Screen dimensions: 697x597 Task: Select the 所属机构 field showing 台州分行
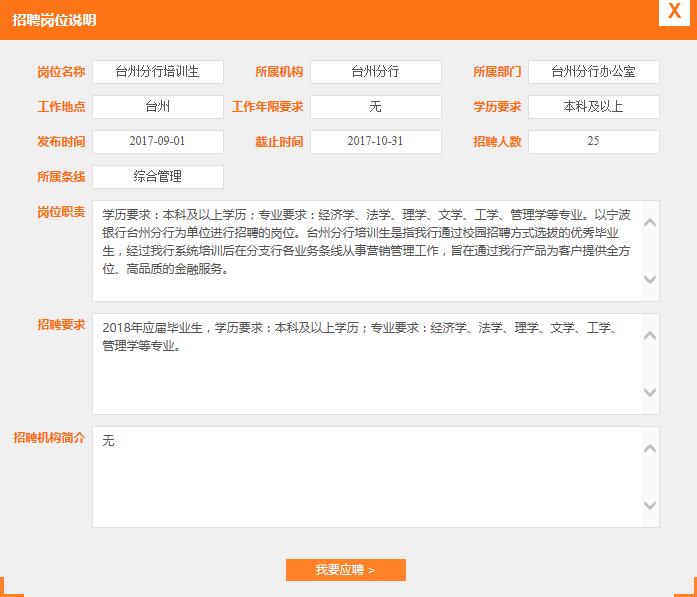pyautogui.click(x=375, y=72)
